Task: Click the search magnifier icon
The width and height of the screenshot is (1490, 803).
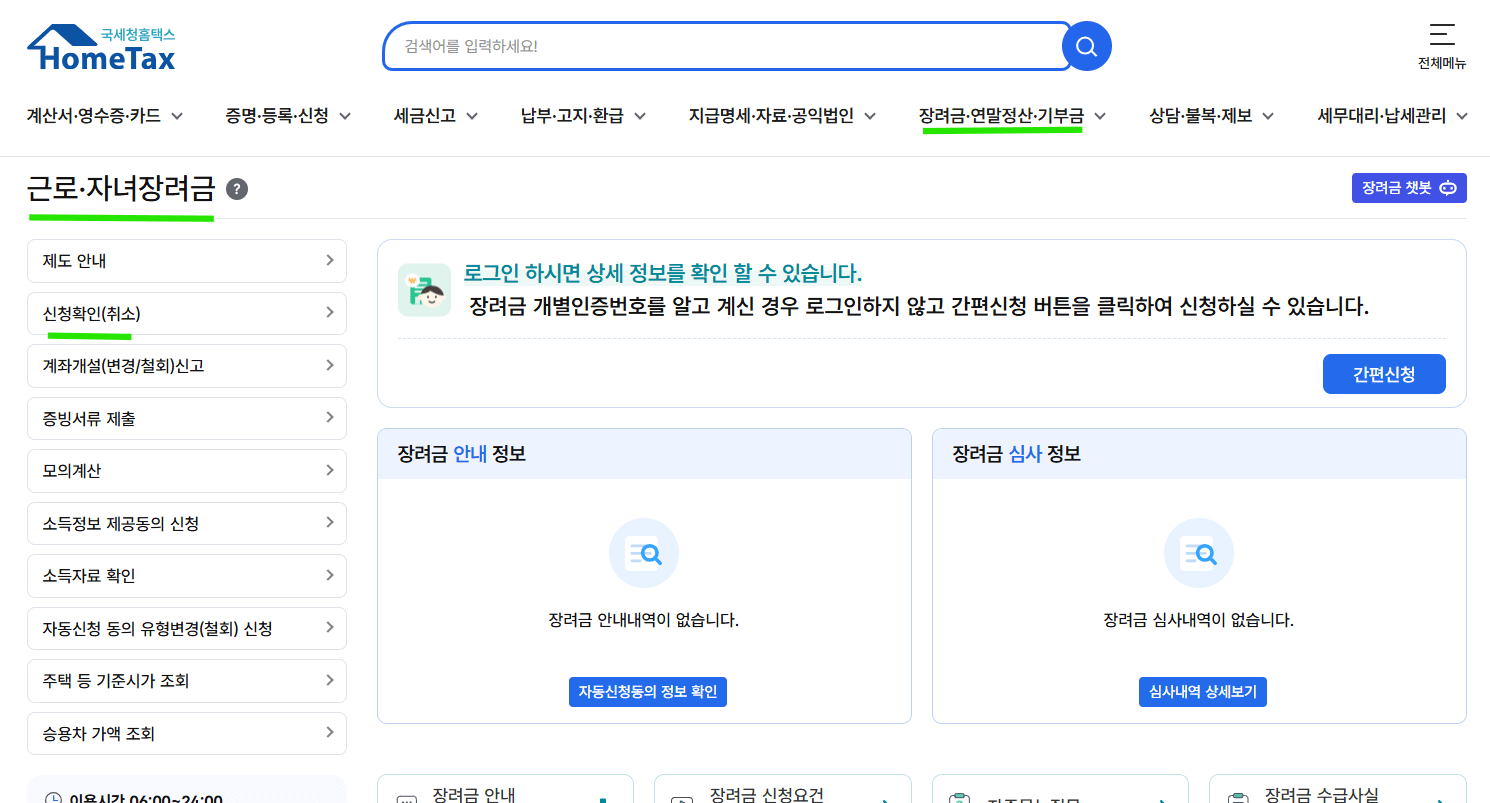Action: [1086, 45]
